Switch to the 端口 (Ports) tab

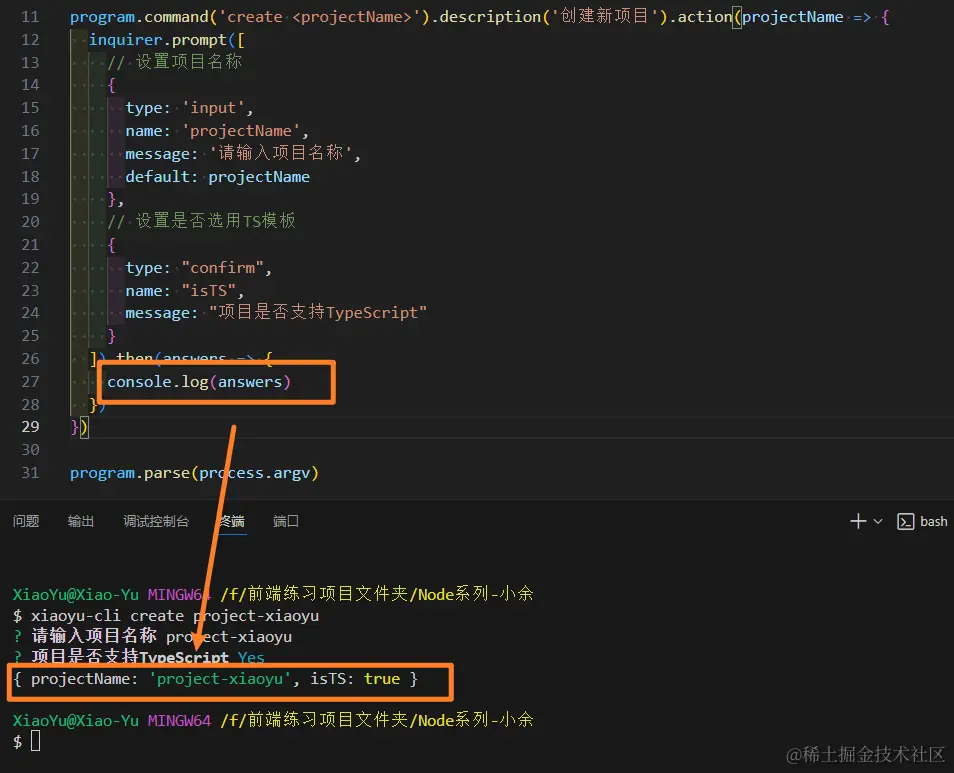285,521
